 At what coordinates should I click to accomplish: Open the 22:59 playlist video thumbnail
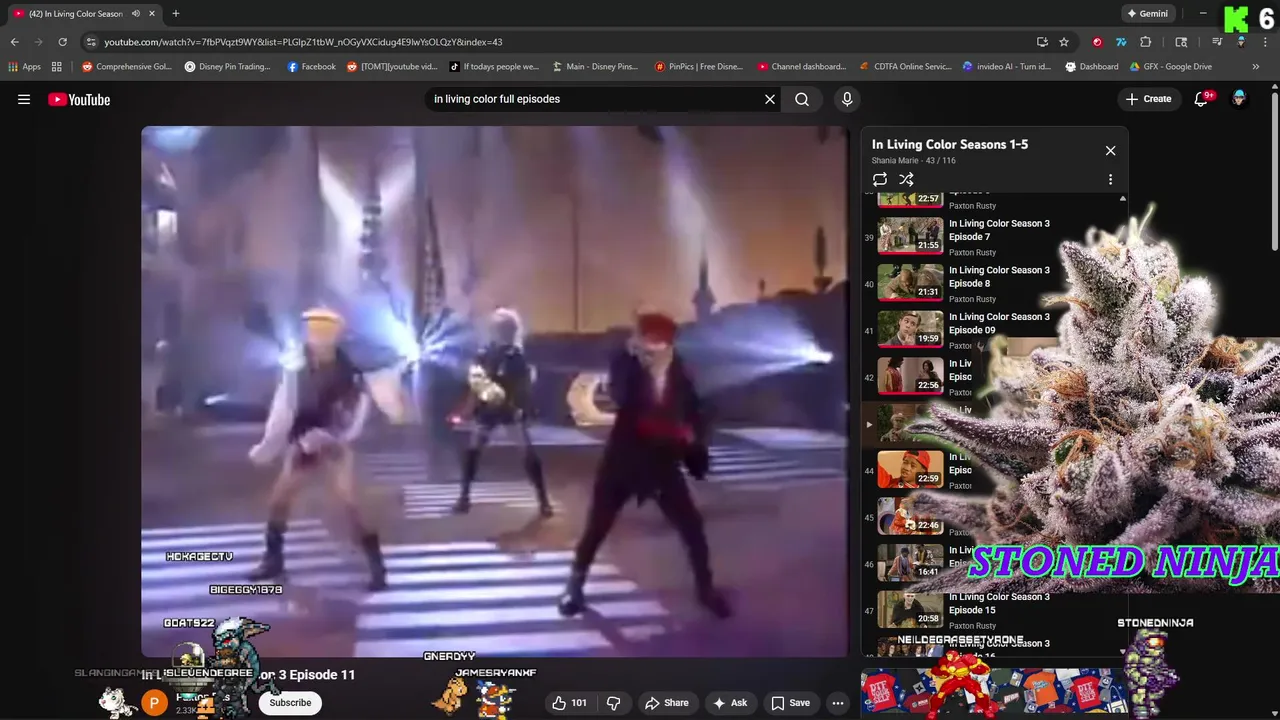tap(910, 469)
